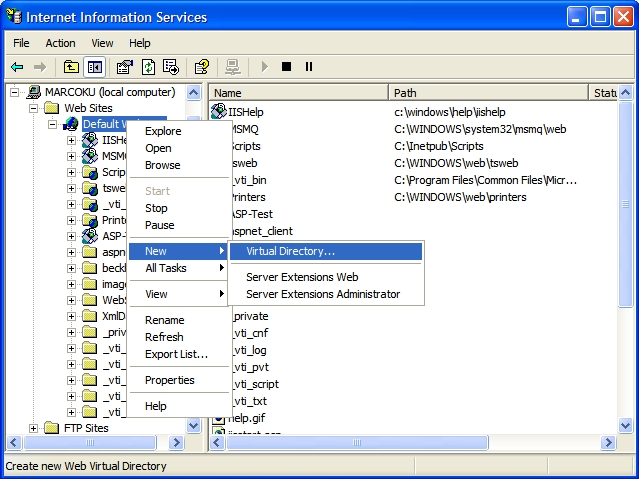The image size is (639, 479).
Task: Click the Start item play icon
Action: point(264,66)
